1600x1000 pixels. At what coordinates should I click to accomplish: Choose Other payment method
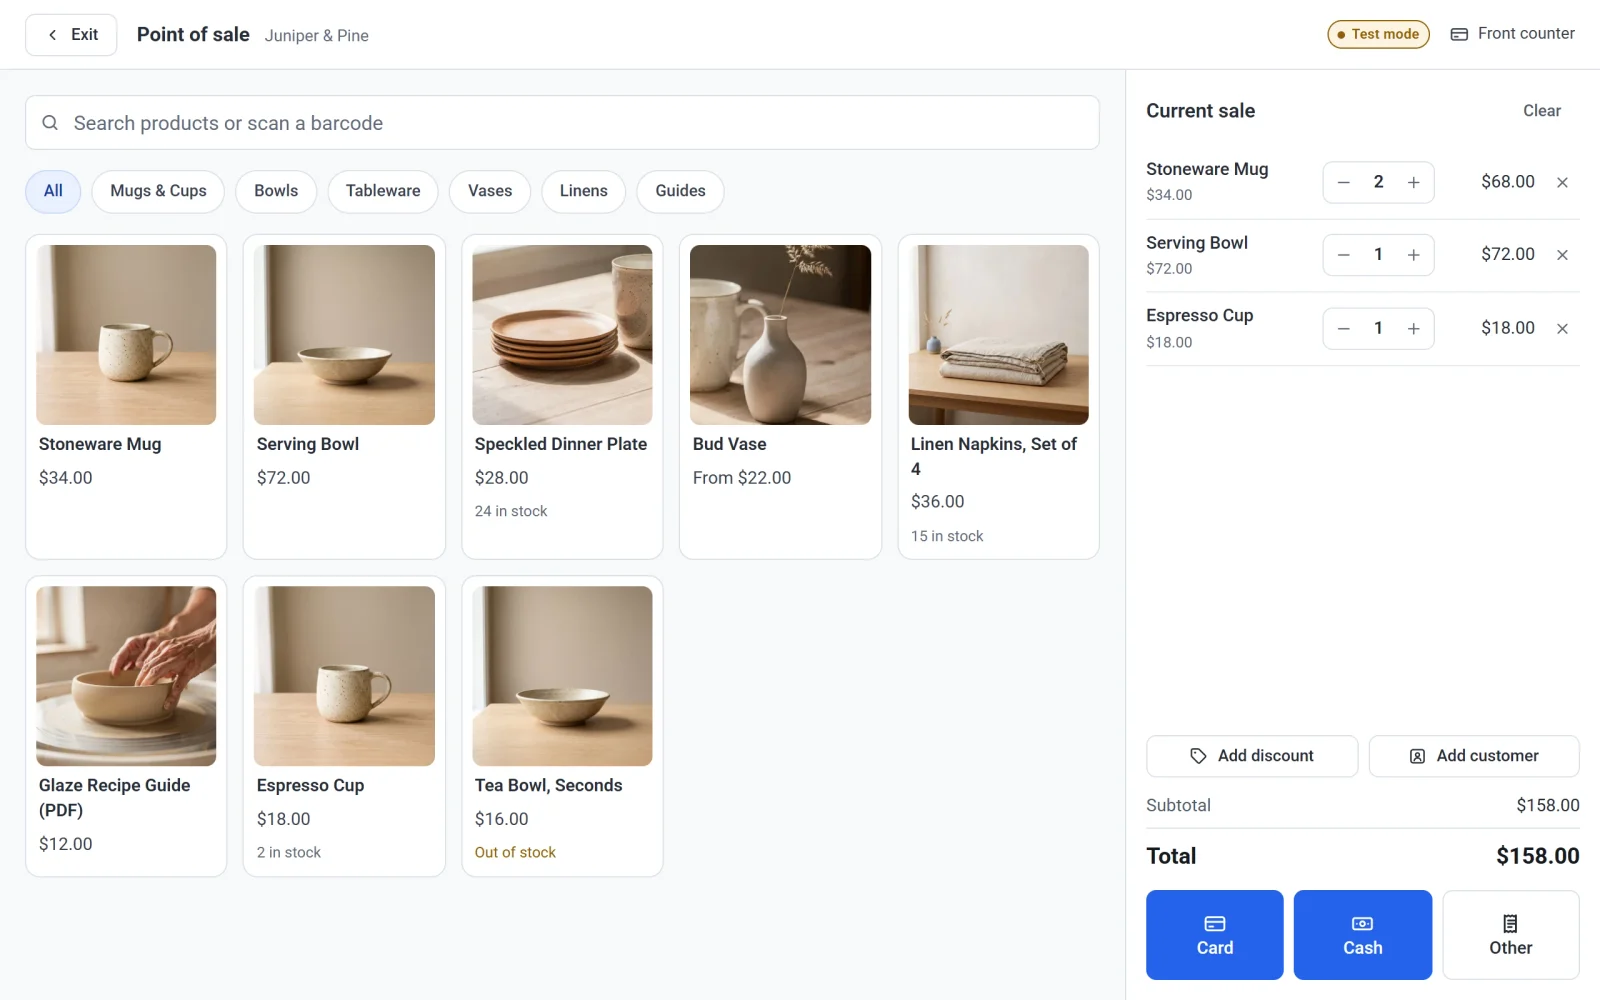coord(1510,935)
